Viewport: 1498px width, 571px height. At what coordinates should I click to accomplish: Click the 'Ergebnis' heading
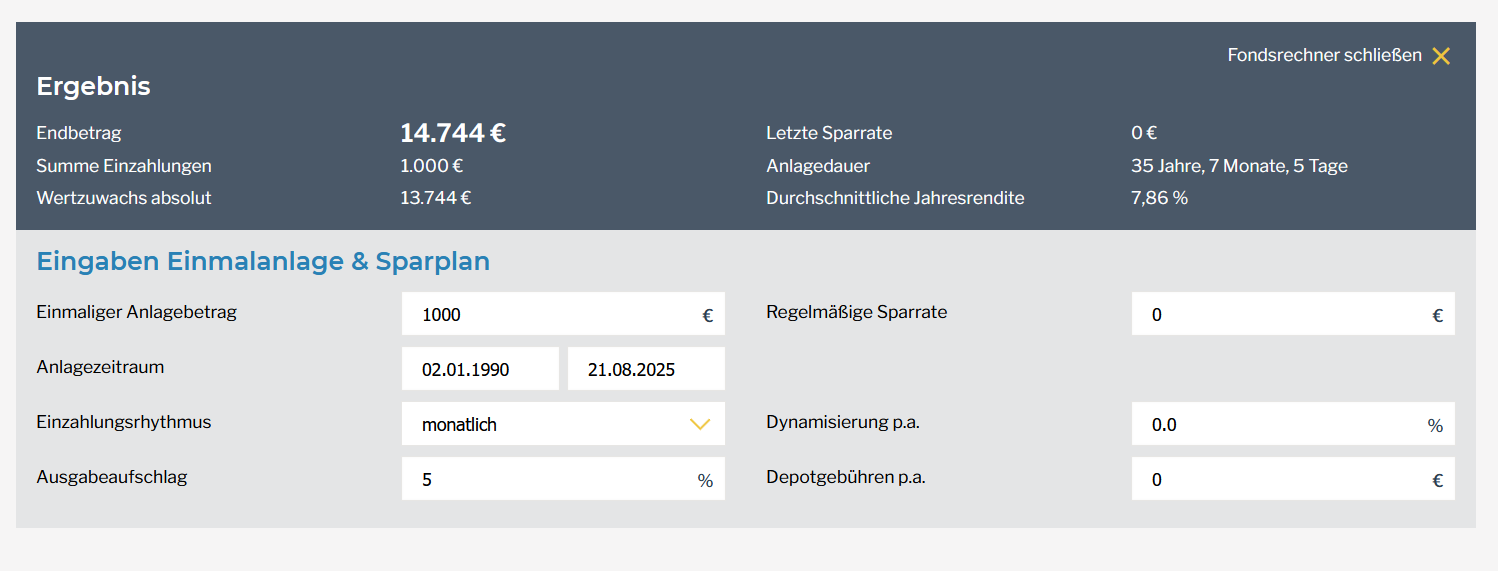click(93, 86)
